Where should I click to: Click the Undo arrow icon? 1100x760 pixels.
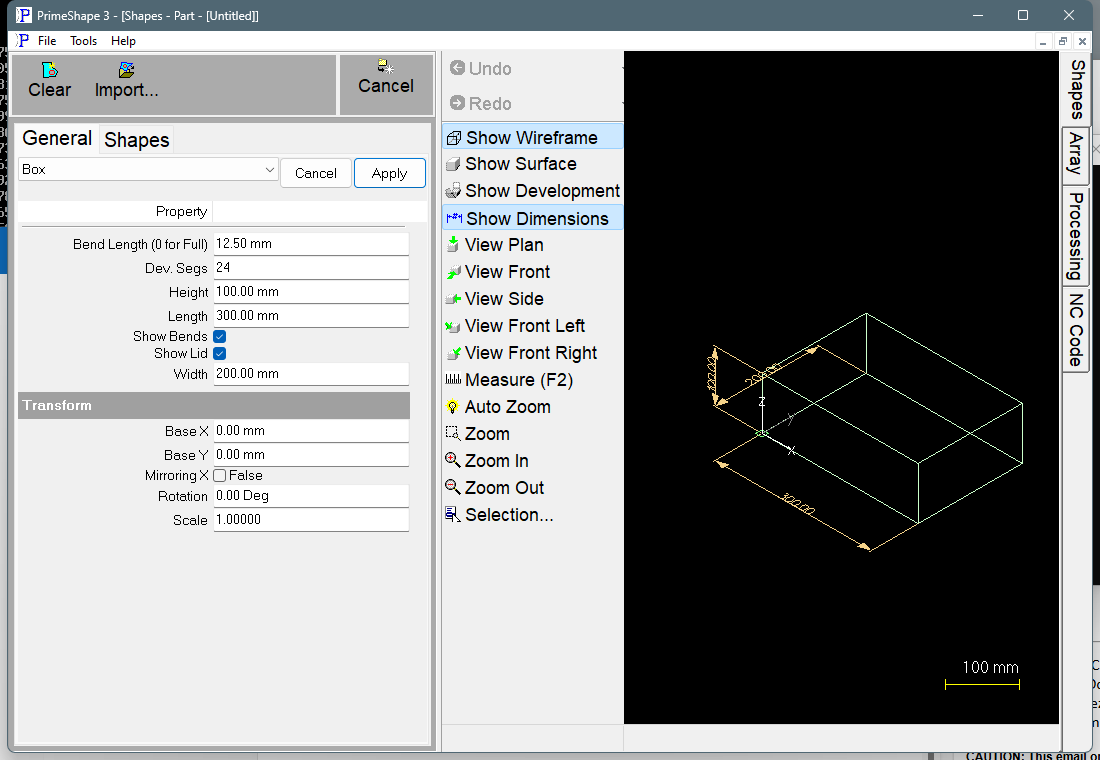457,68
